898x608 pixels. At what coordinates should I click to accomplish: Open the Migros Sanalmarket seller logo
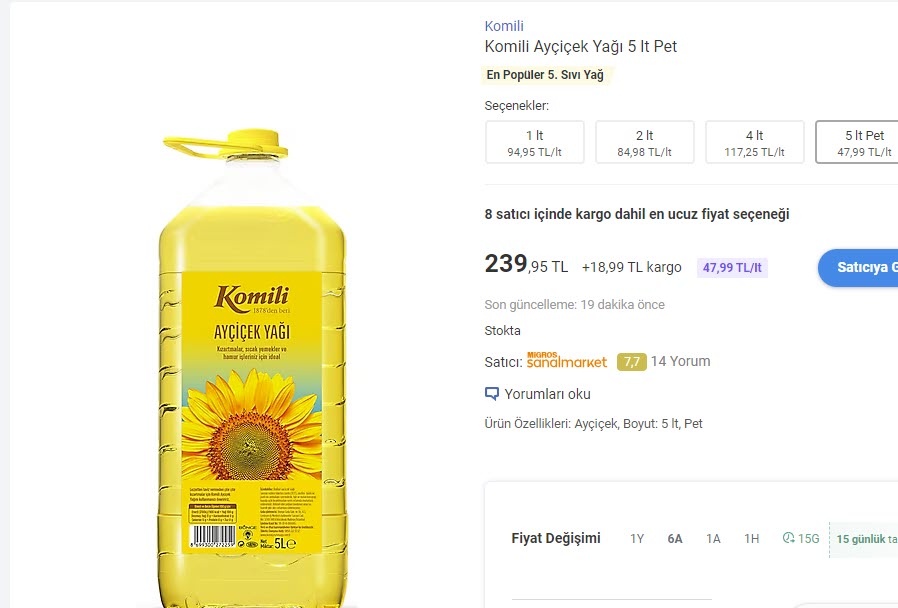pyautogui.click(x=566, y=361)
